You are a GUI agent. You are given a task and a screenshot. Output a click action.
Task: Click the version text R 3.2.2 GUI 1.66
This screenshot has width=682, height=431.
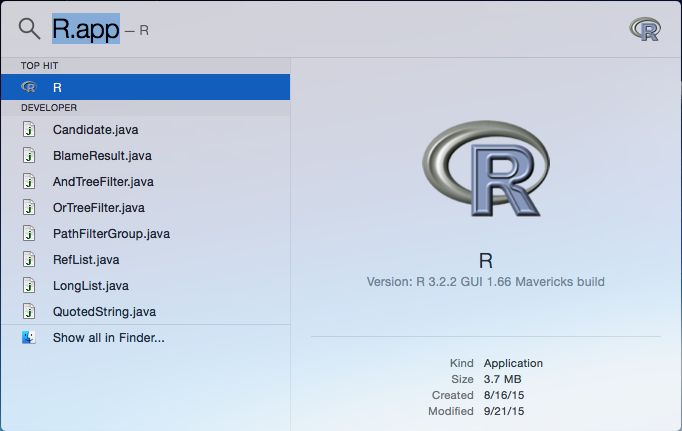(x=485, y=282)
